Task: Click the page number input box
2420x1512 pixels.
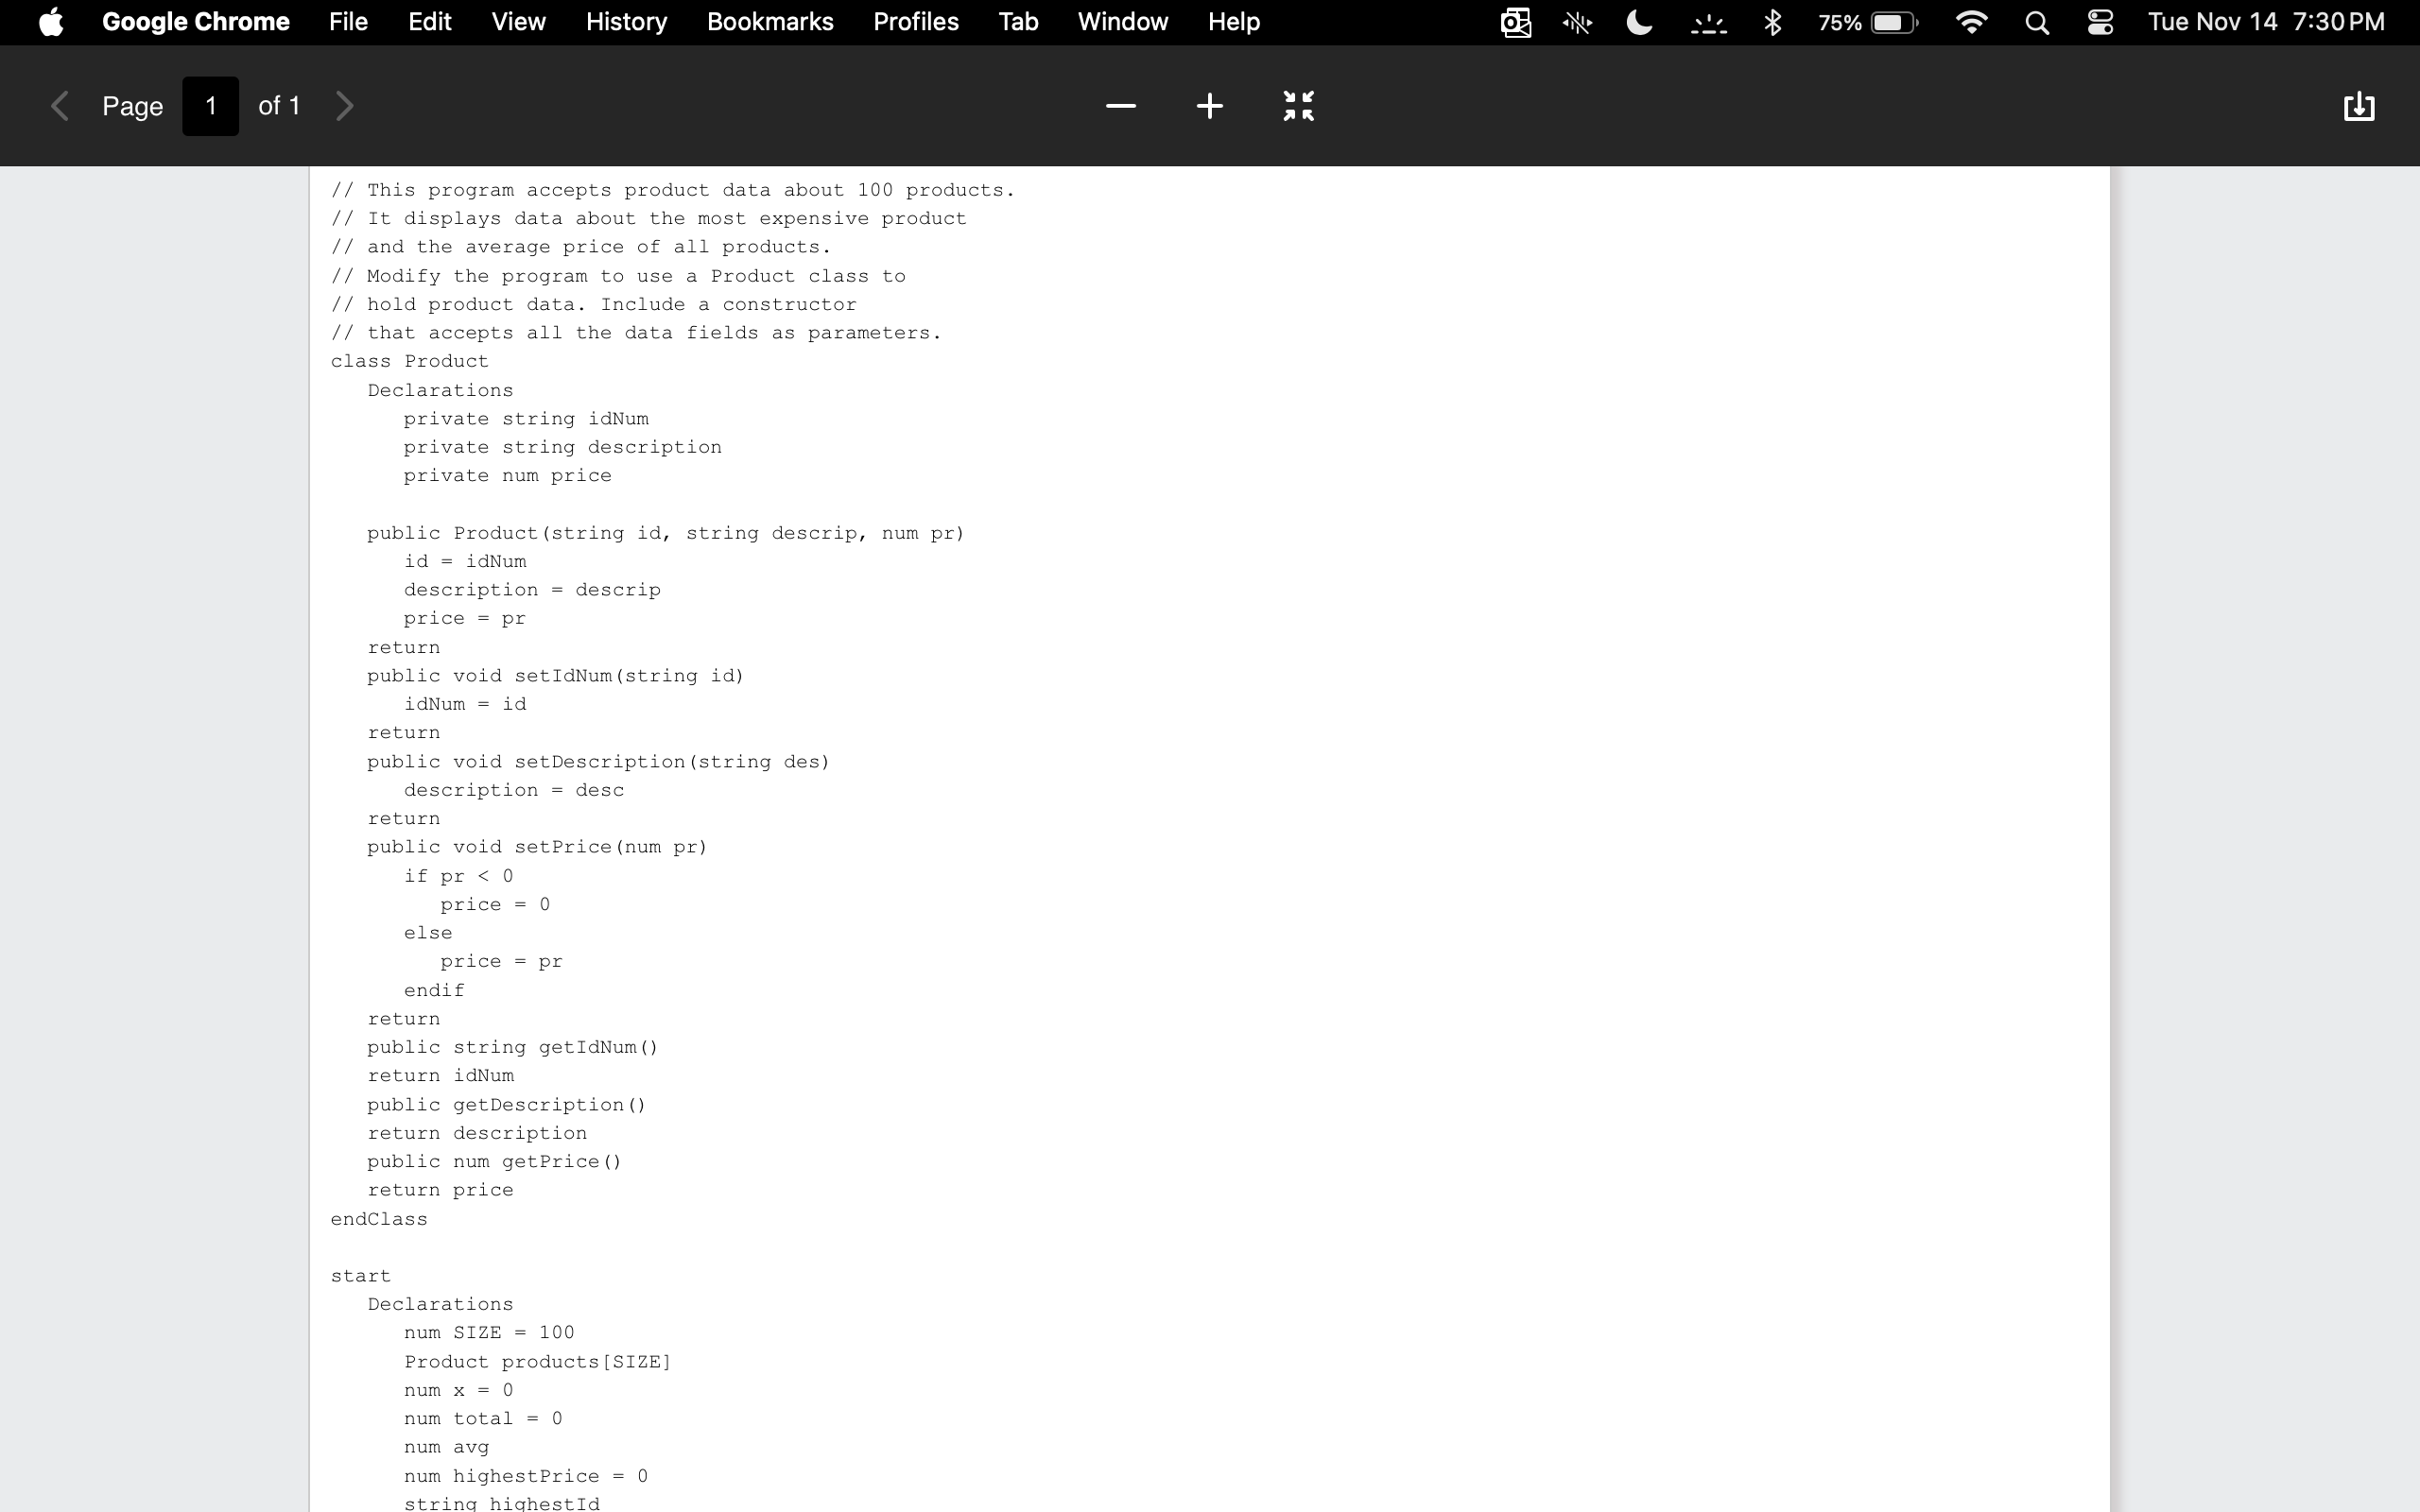Action: 210,106
